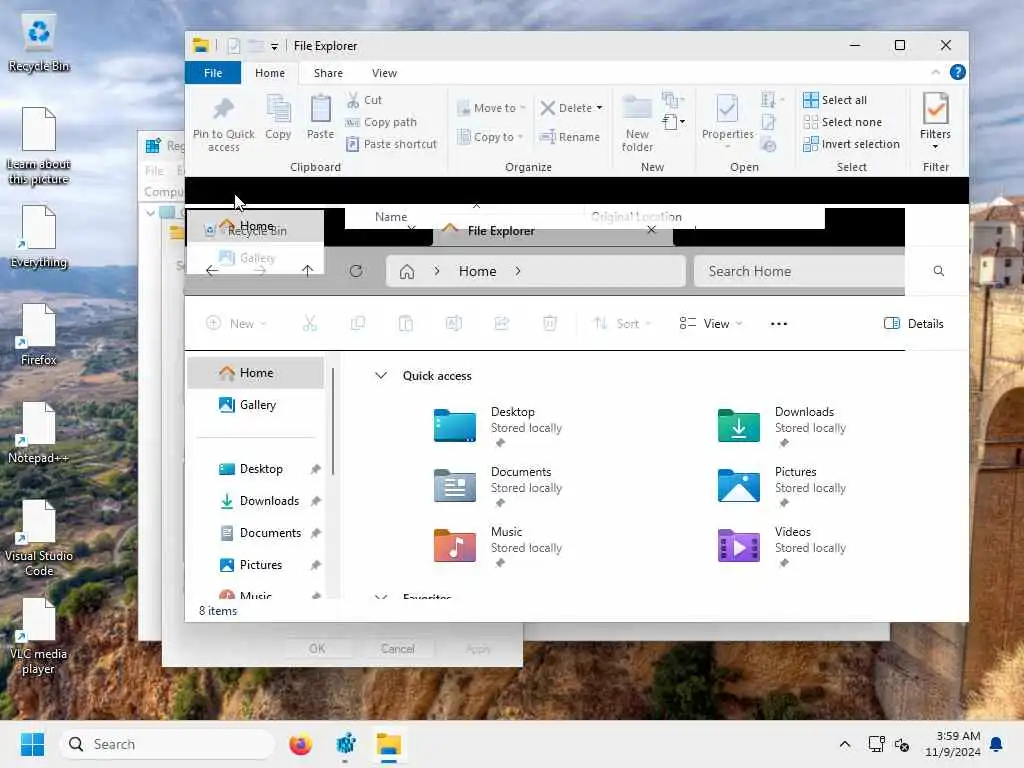Open the Music folder in Quick access
The width and height of the screenshot is (1024, 768).
498,547
